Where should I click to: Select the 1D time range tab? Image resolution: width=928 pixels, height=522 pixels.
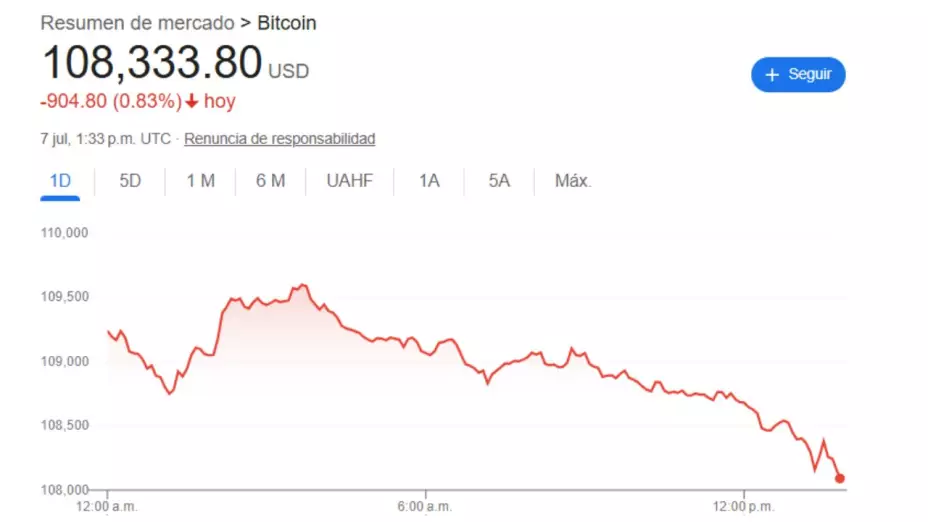click(x=60, y=181)
